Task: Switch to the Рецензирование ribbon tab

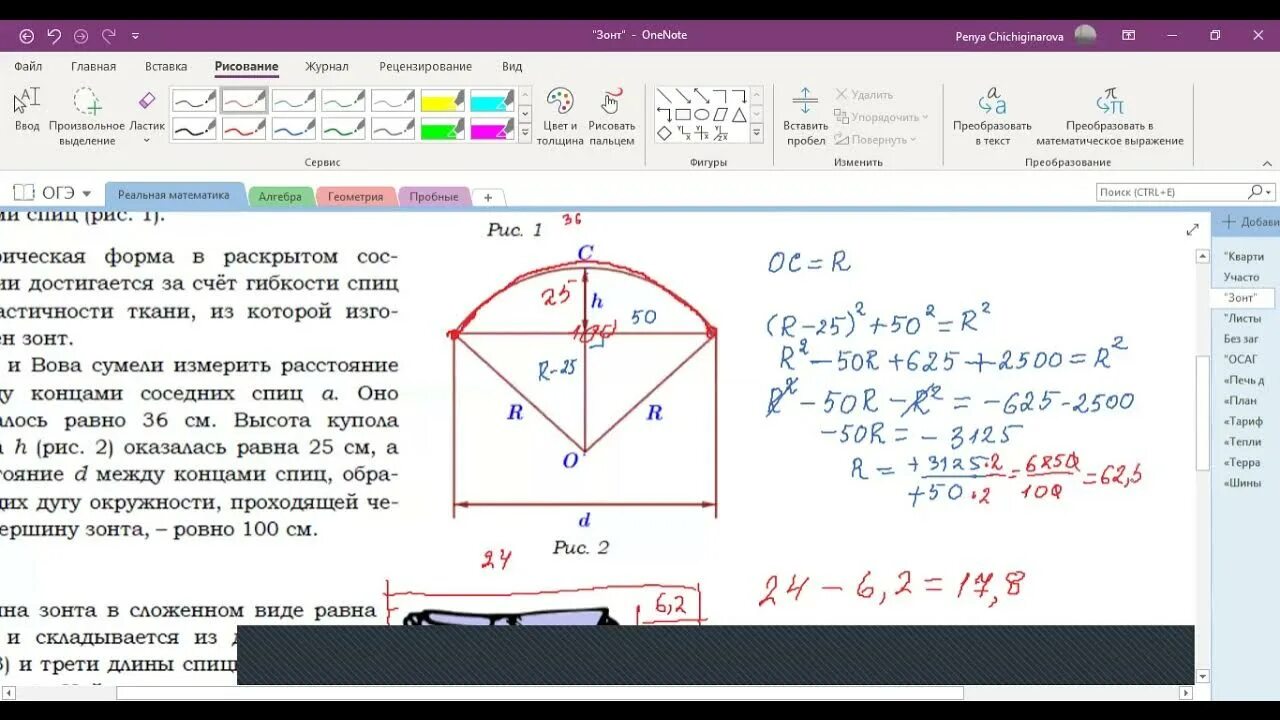Action: (x=425, y=67)
